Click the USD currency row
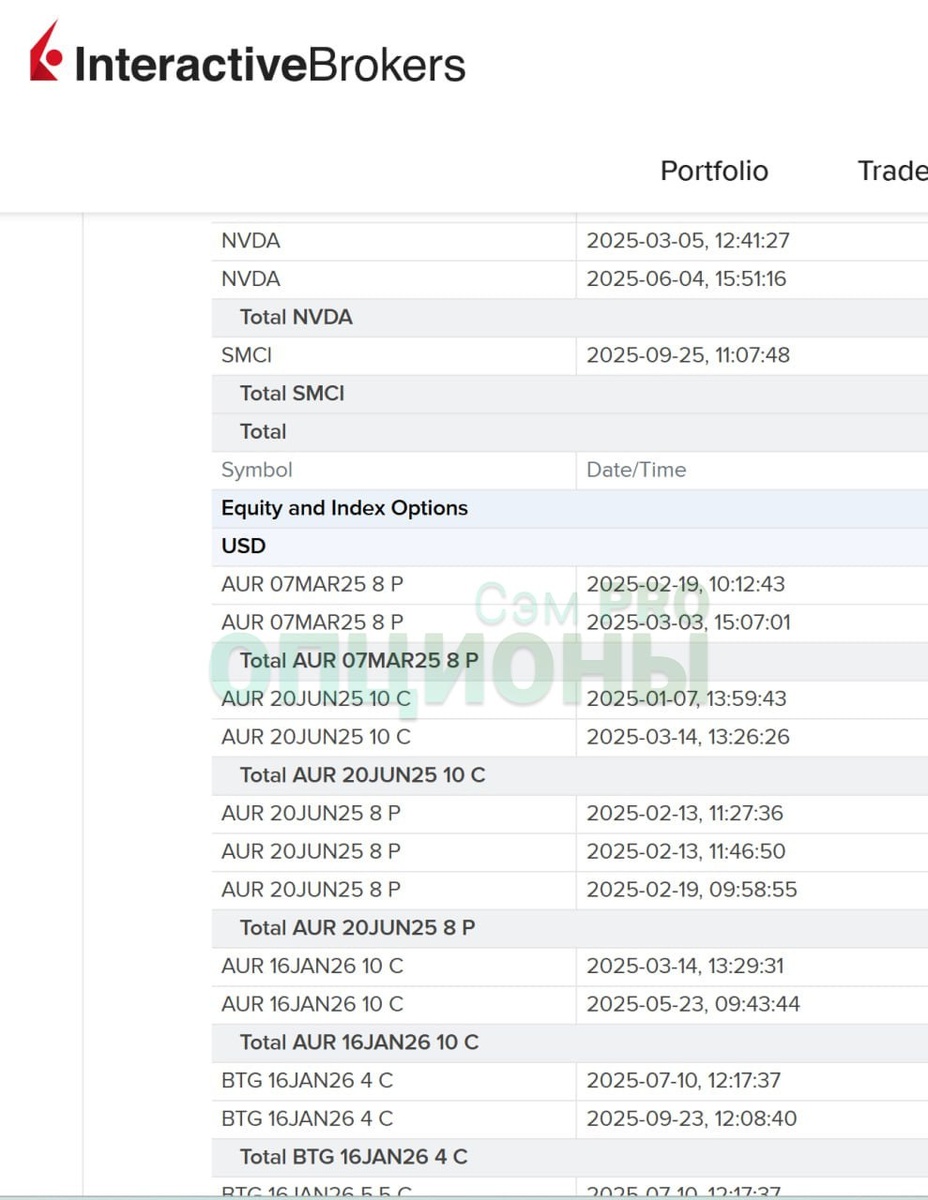 (x=570, y=546)
